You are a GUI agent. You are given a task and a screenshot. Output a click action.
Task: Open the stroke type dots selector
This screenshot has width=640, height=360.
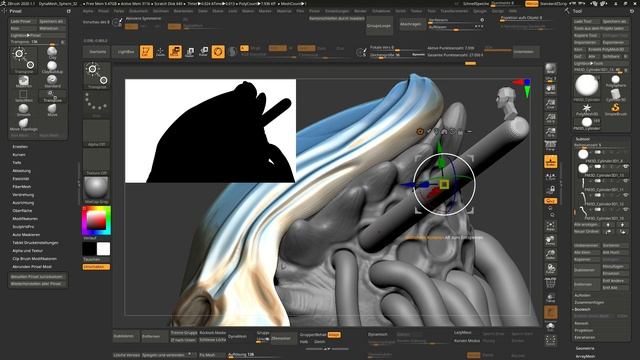(97, 104)
